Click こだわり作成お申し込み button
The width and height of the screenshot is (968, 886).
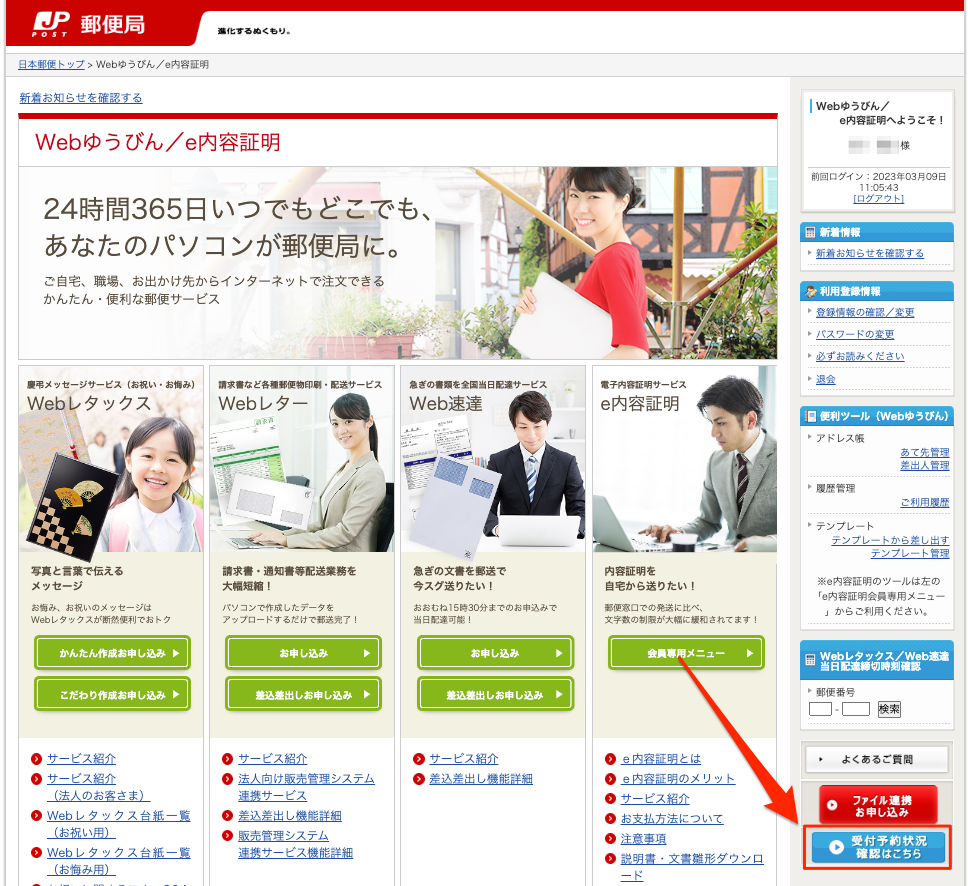pos(112,695)
